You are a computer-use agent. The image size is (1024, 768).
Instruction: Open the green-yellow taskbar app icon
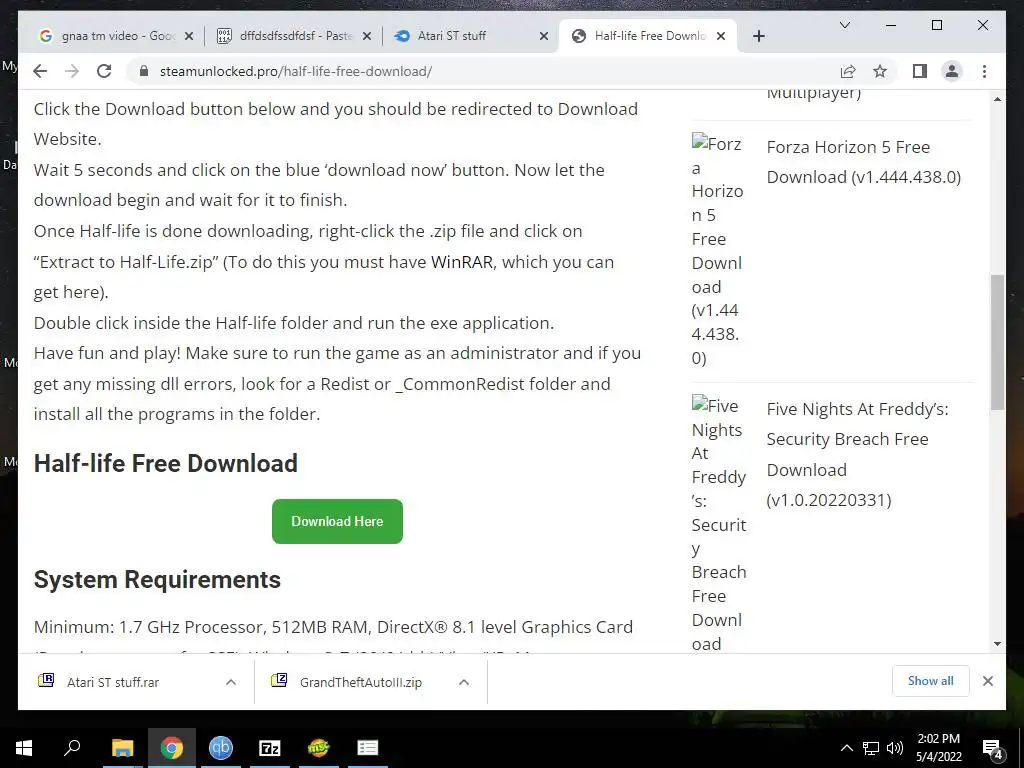coord(319,748)
